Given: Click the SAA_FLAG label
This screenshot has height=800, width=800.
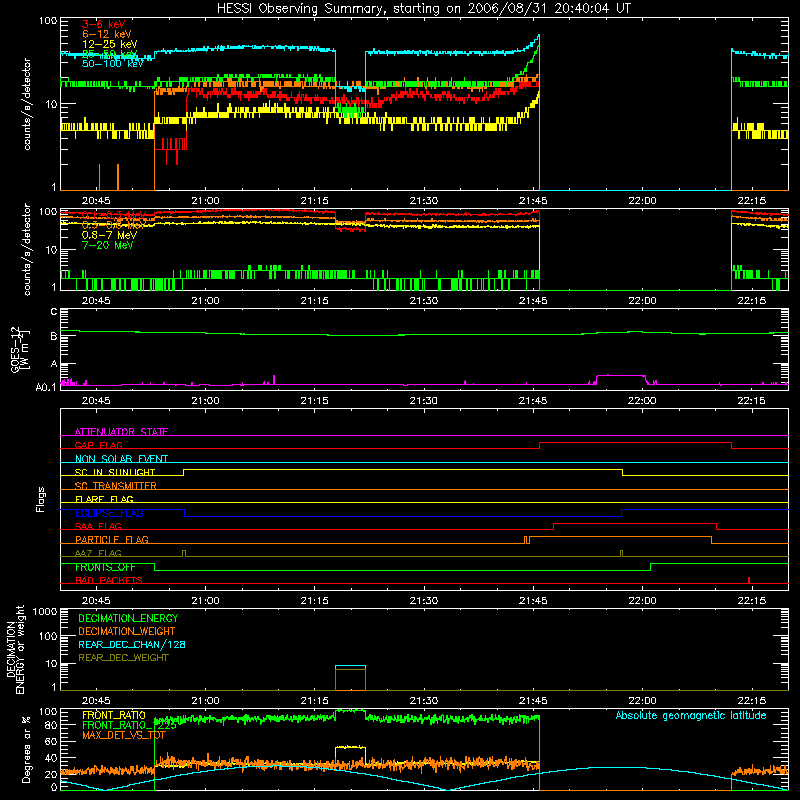Looking at the screenshot, I should coord(98,526).
